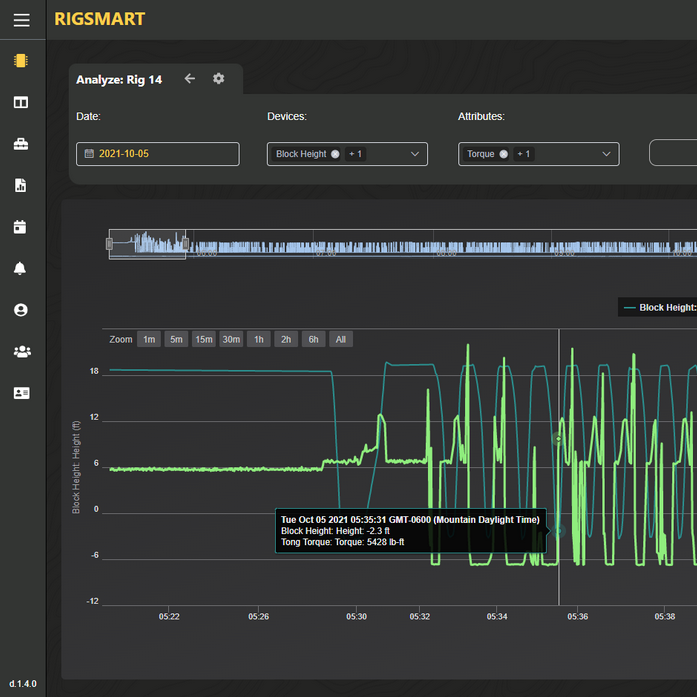697x697 pixels.
Task: Click the +1 chip in Attributes
Action: pyautogui.click(x=524, y=154)
